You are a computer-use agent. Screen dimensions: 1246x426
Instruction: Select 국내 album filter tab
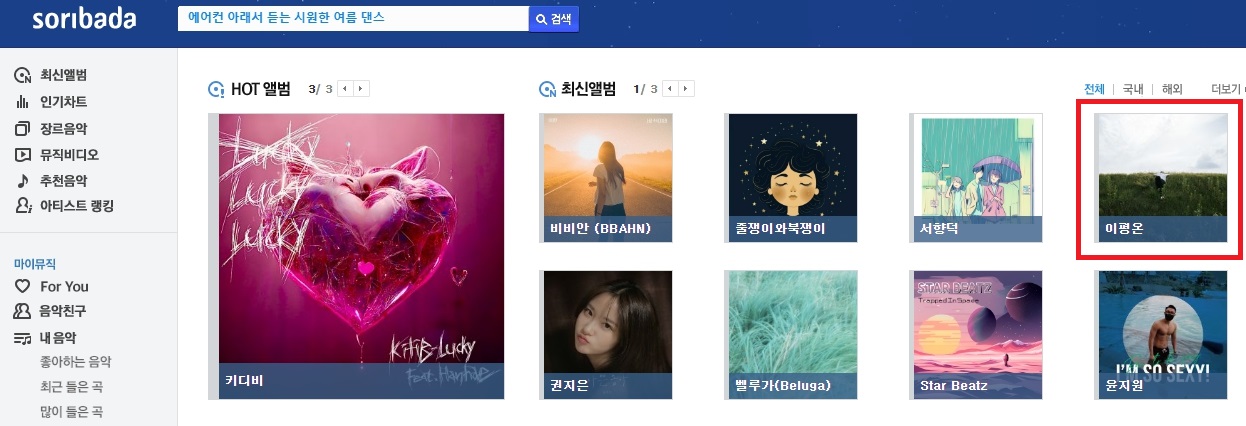[x=1133, y=89]
